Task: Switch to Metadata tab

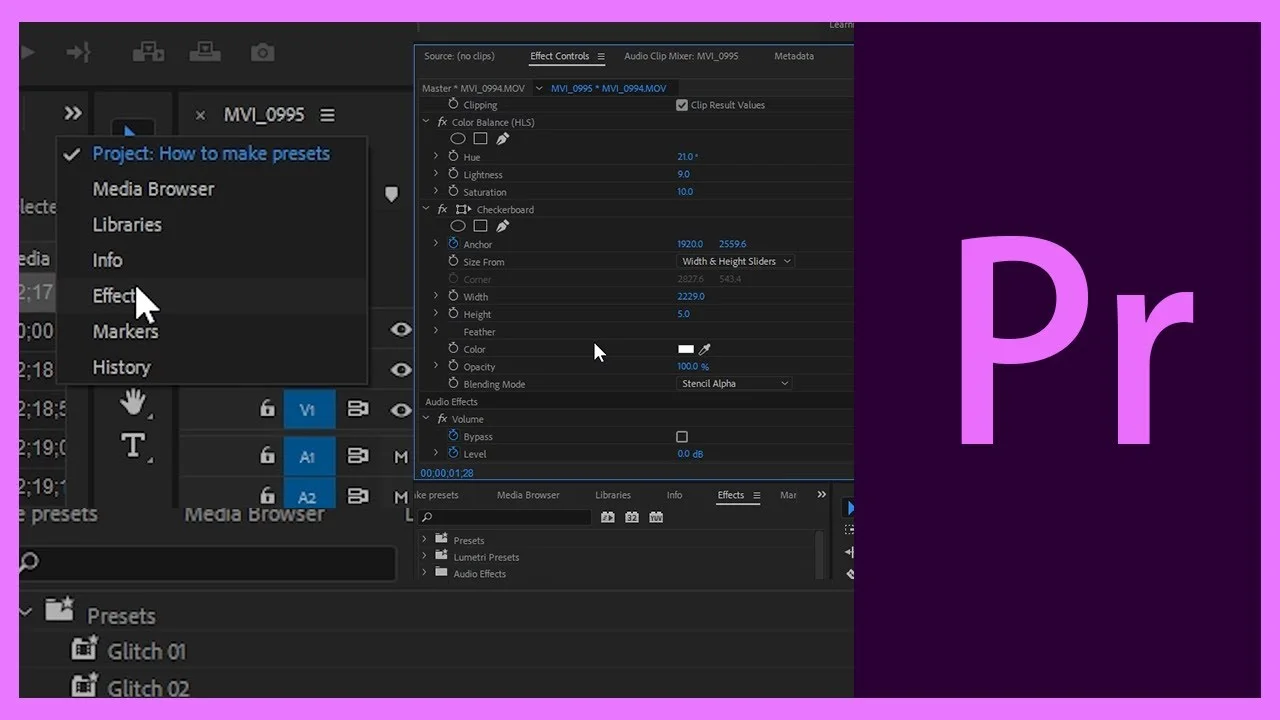Action: pyautogui.click(x=794, y=56)
